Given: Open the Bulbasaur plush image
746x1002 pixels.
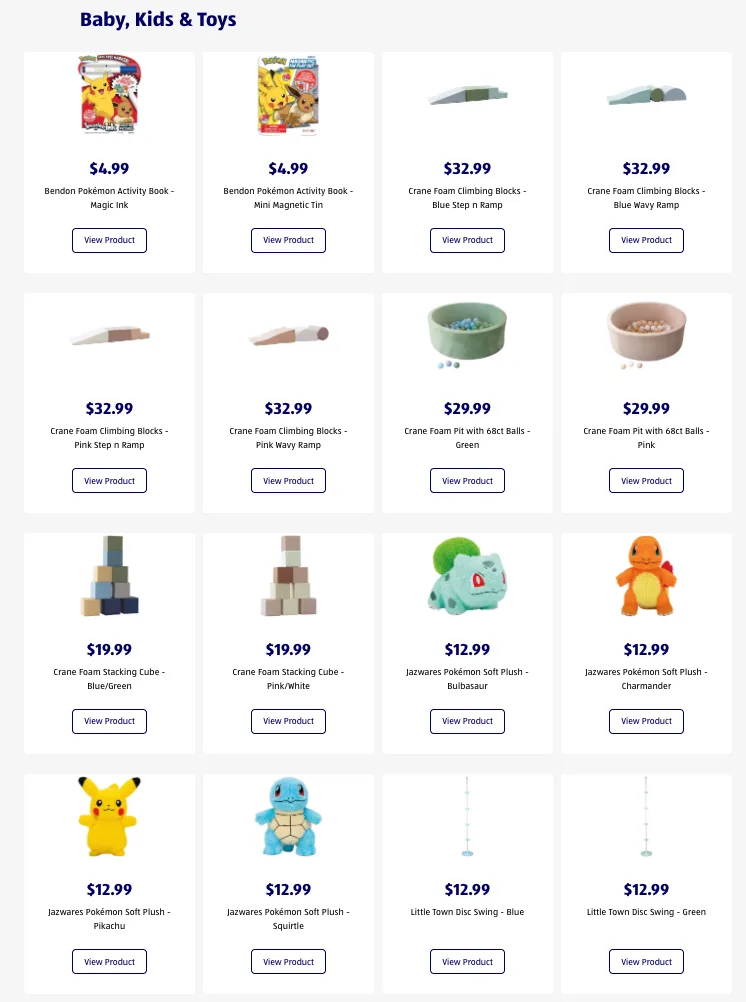Looking at the screenshot, I should (x=467, y=576).
